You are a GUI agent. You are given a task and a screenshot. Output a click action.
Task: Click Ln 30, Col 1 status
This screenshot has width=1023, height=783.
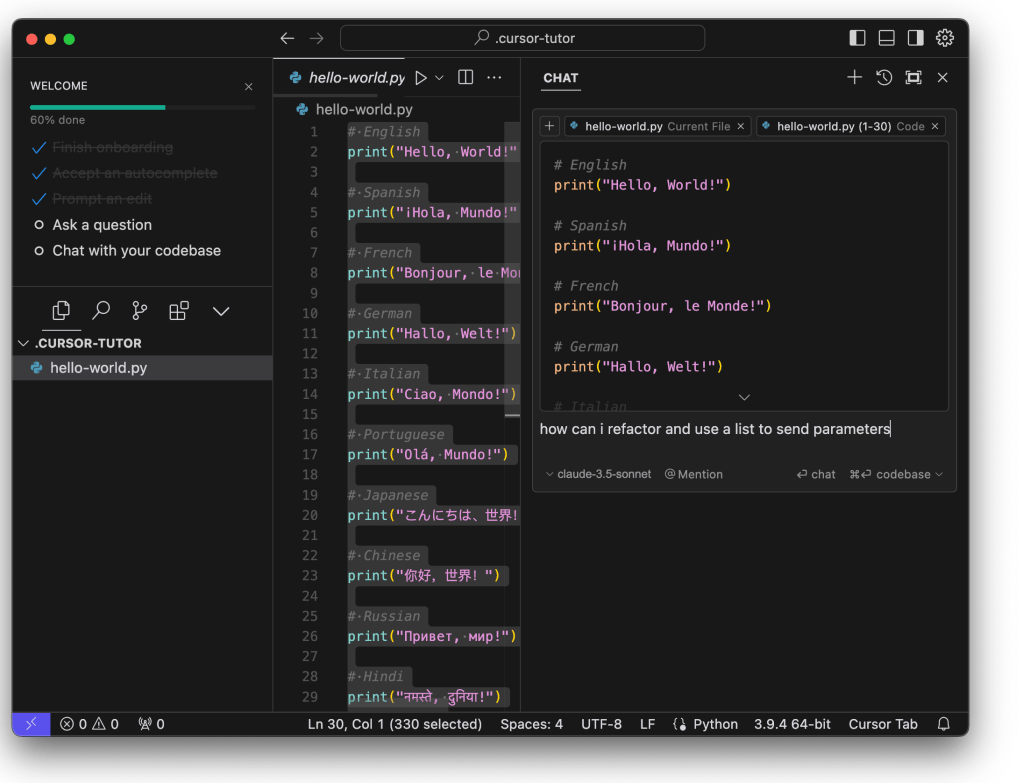click(395, 724)
